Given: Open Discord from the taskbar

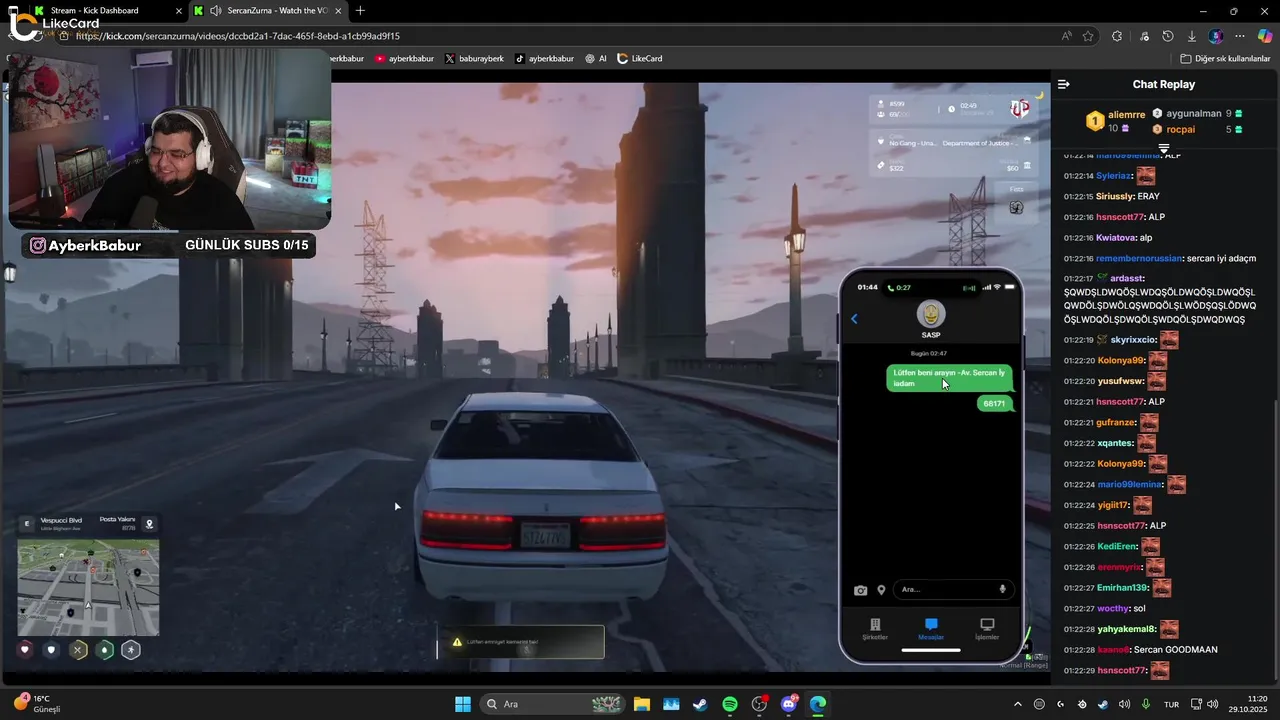Looking at the screenshot, I should [789, 704].
